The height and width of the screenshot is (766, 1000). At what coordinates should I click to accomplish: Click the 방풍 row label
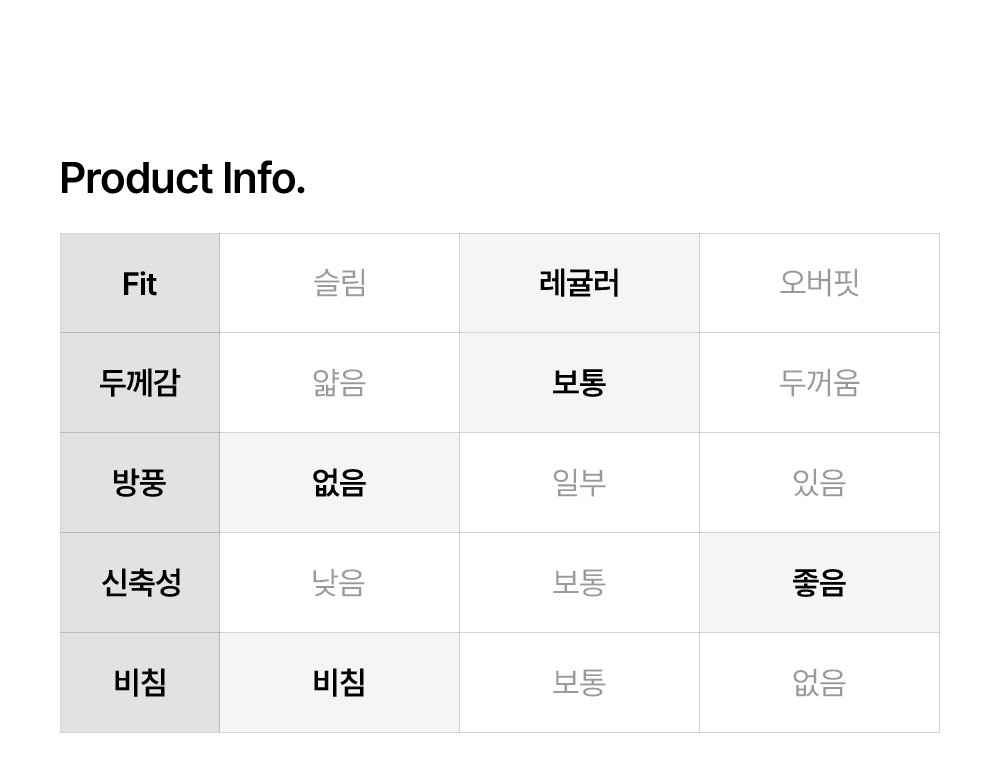pyautogui.click(x=140, y=483)
